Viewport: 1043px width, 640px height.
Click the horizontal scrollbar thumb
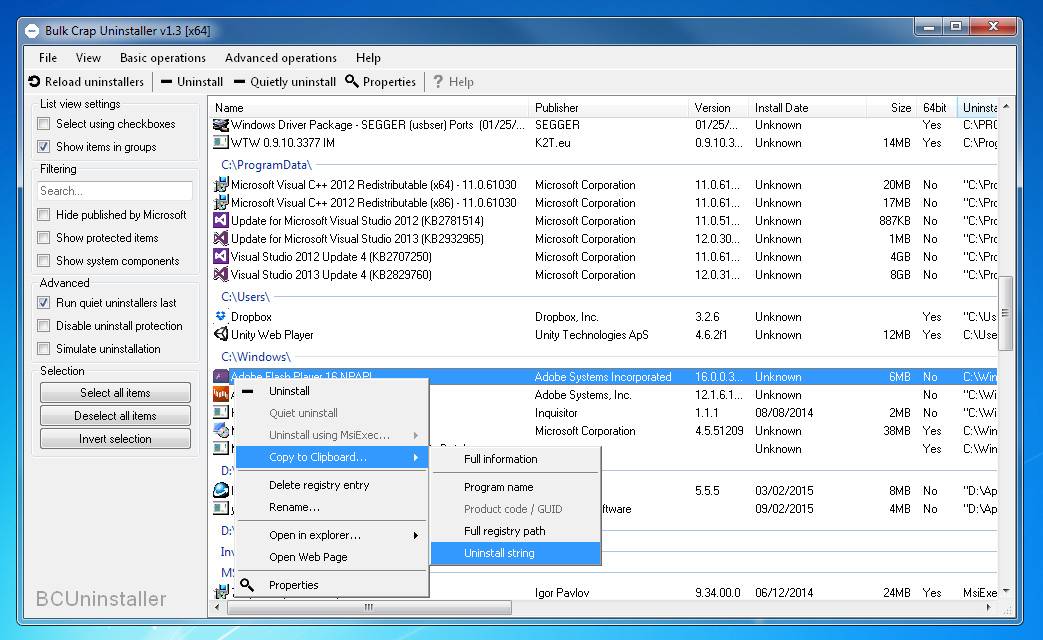(368, 607)
